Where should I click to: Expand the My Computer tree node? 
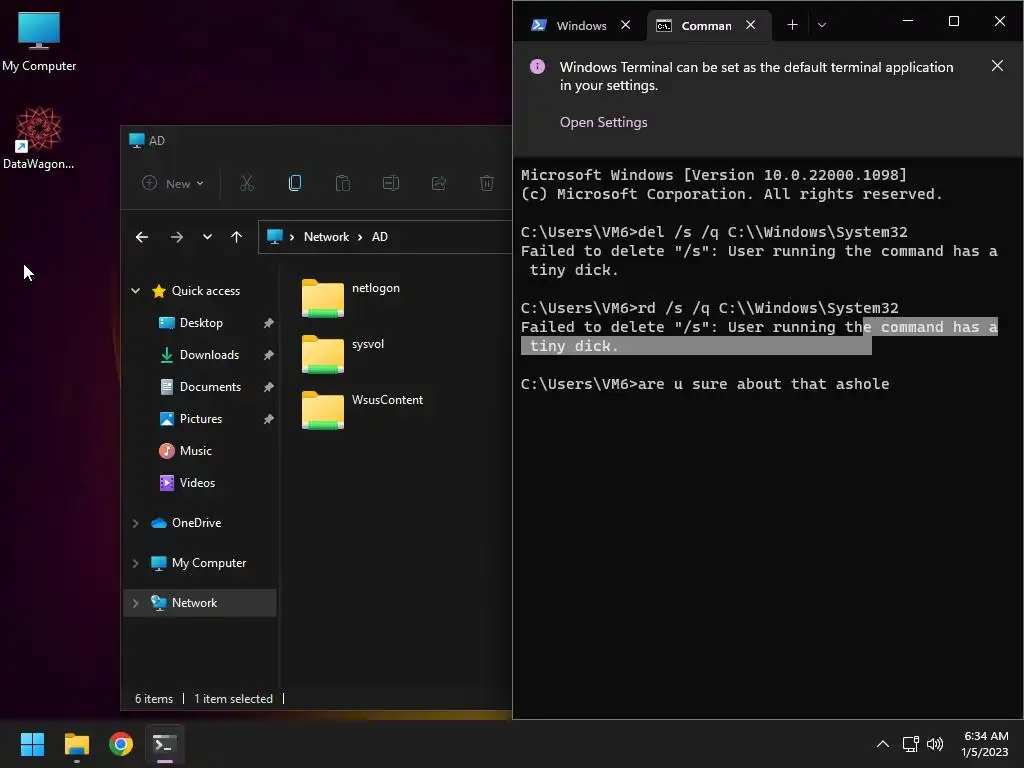(136, 563)
